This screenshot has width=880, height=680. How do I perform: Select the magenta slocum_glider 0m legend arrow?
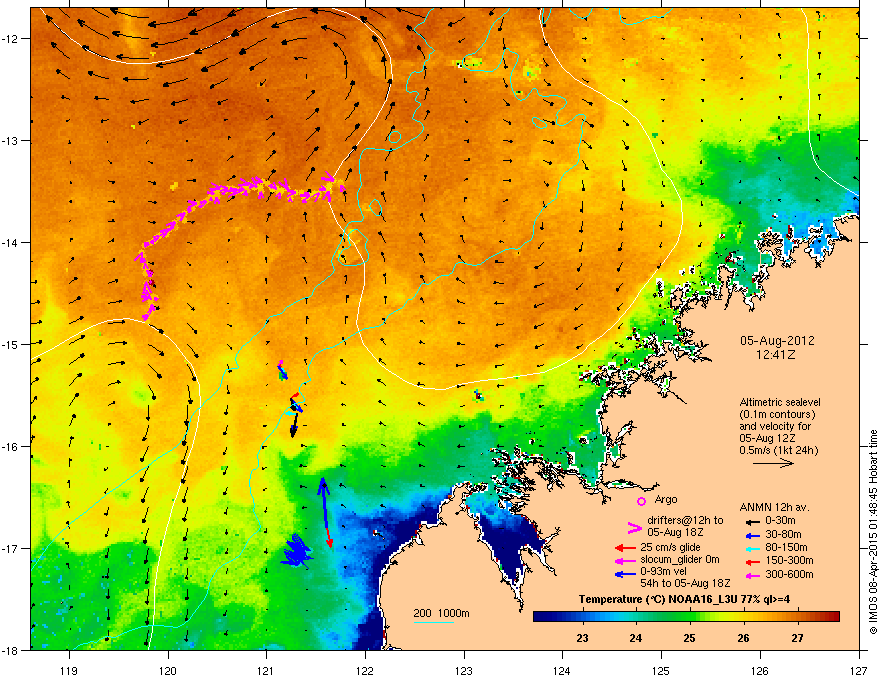(625, 560)
